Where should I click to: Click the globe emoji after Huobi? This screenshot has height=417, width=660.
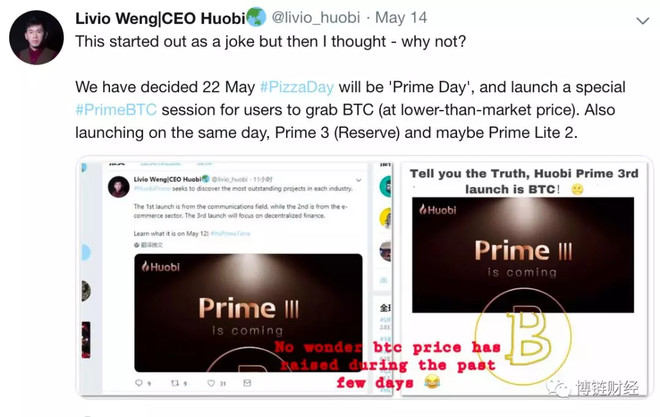256,18
